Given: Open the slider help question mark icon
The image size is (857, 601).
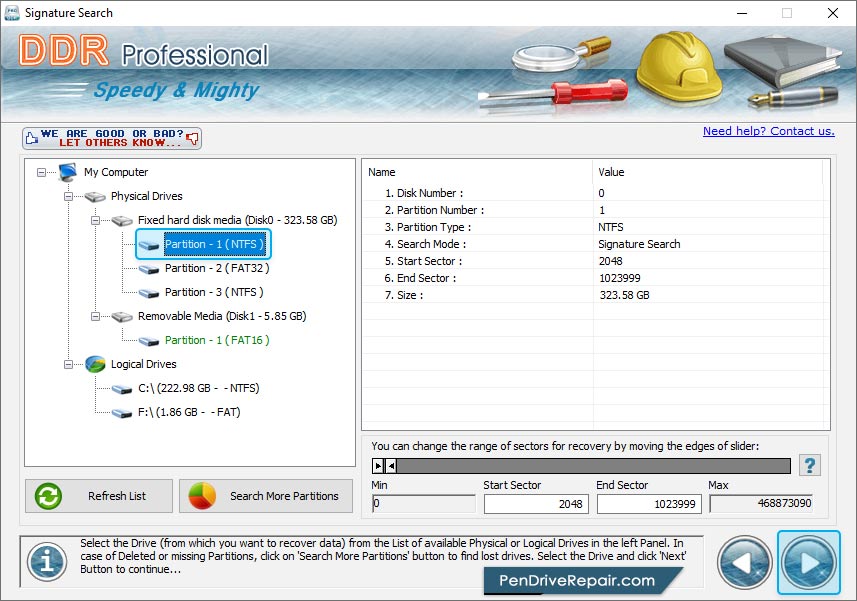Looking at the screenshot, I should point(809,466).
